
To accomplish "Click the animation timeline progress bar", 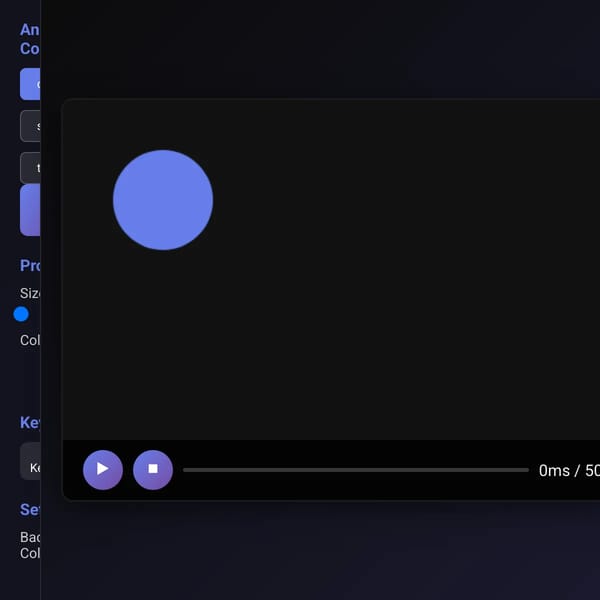I will (x=355, y=470).
